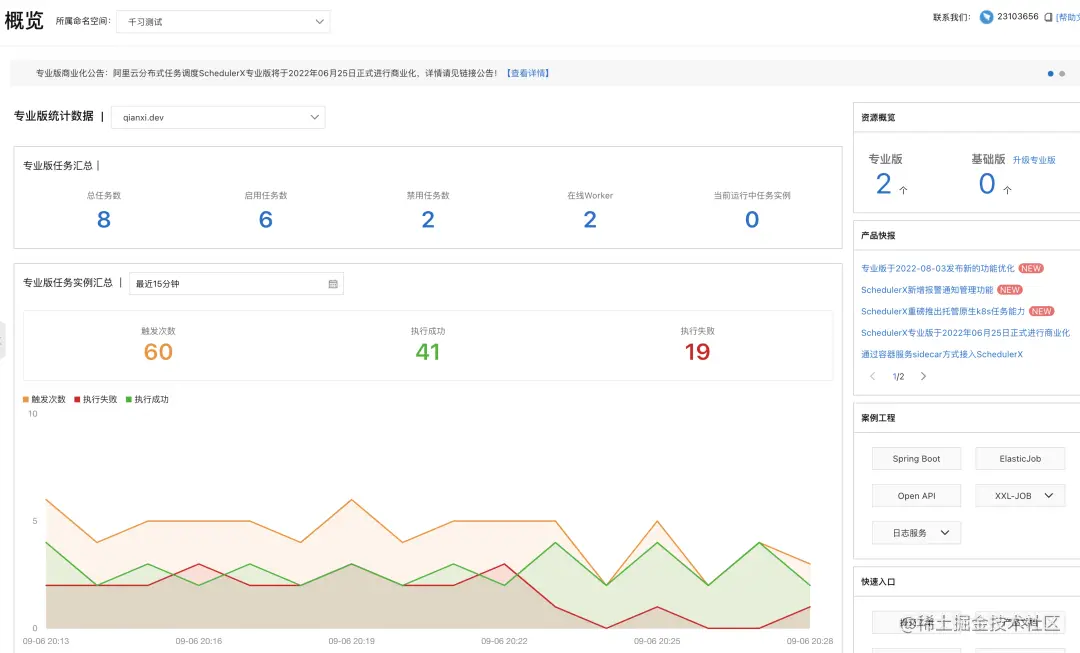
Task: Click the 基础版 resource count 0
Action: point(987,184)
